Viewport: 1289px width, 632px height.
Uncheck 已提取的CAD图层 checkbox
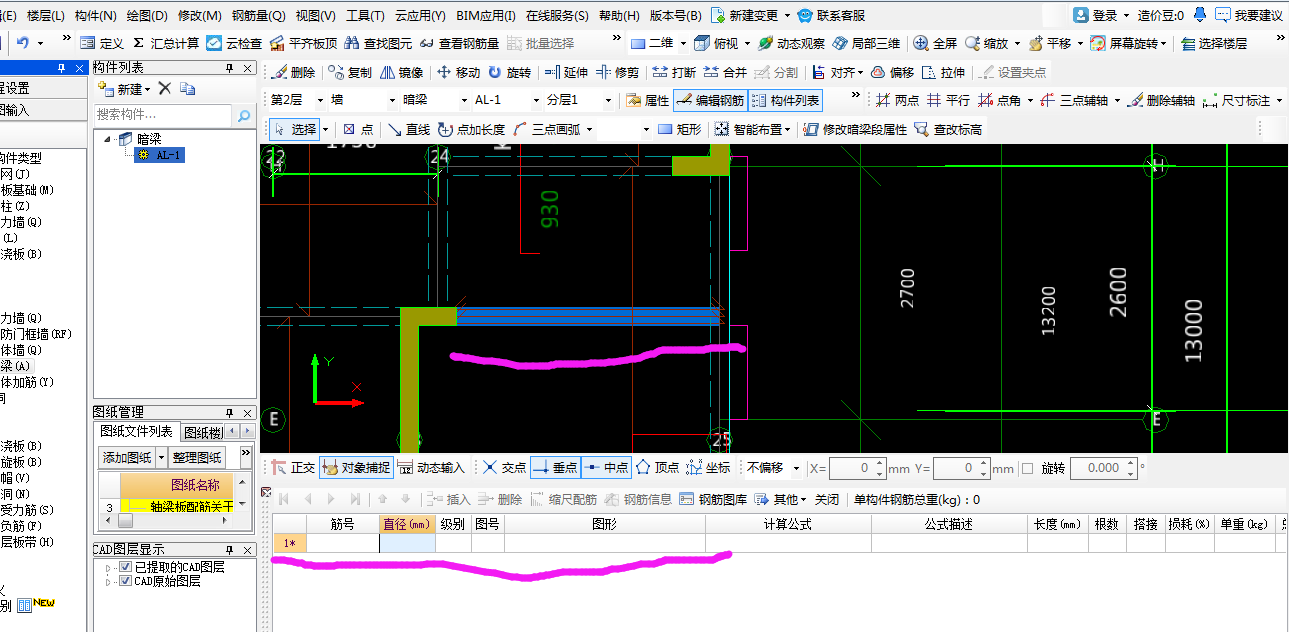[125, 567]
